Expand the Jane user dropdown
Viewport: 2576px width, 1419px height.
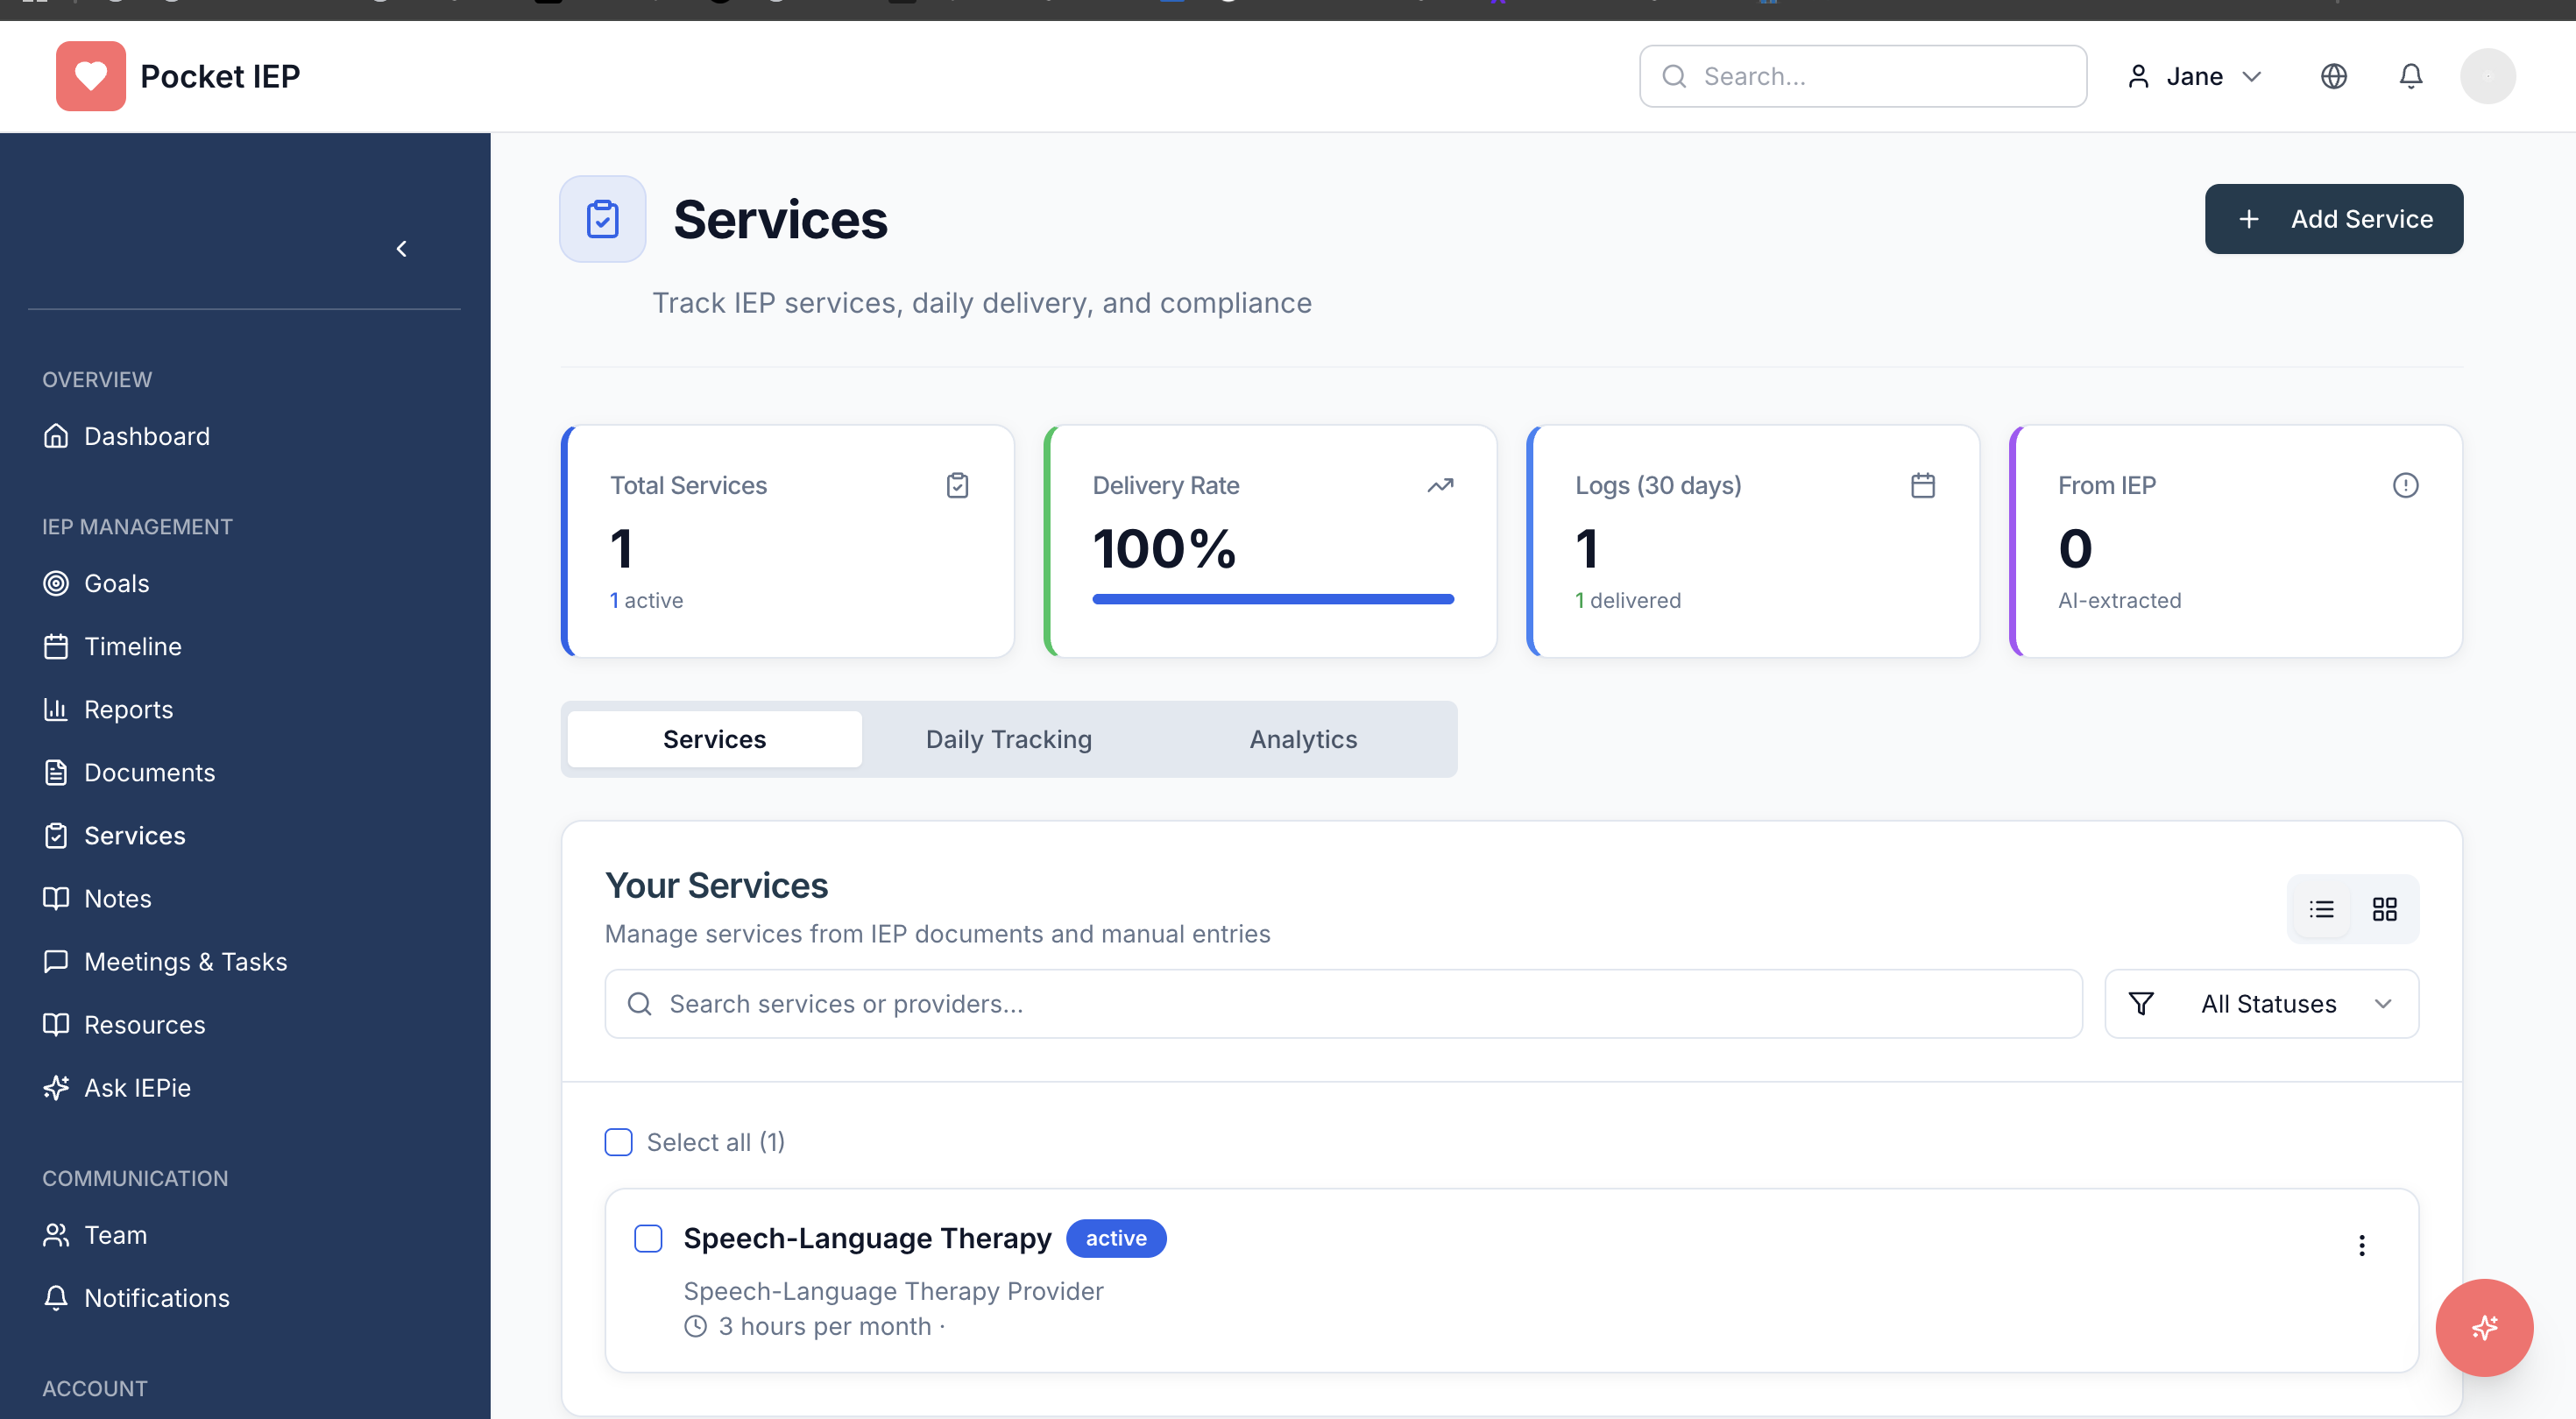(x=2195, y=76)
